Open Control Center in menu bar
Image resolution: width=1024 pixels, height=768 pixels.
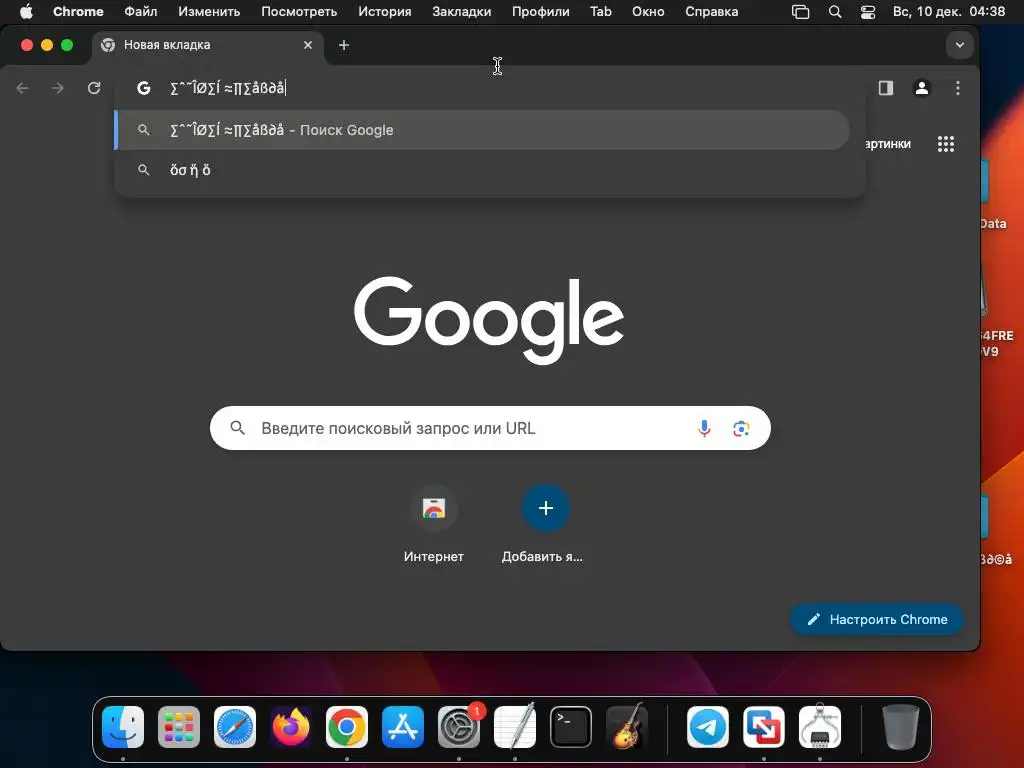click(868, 11)
